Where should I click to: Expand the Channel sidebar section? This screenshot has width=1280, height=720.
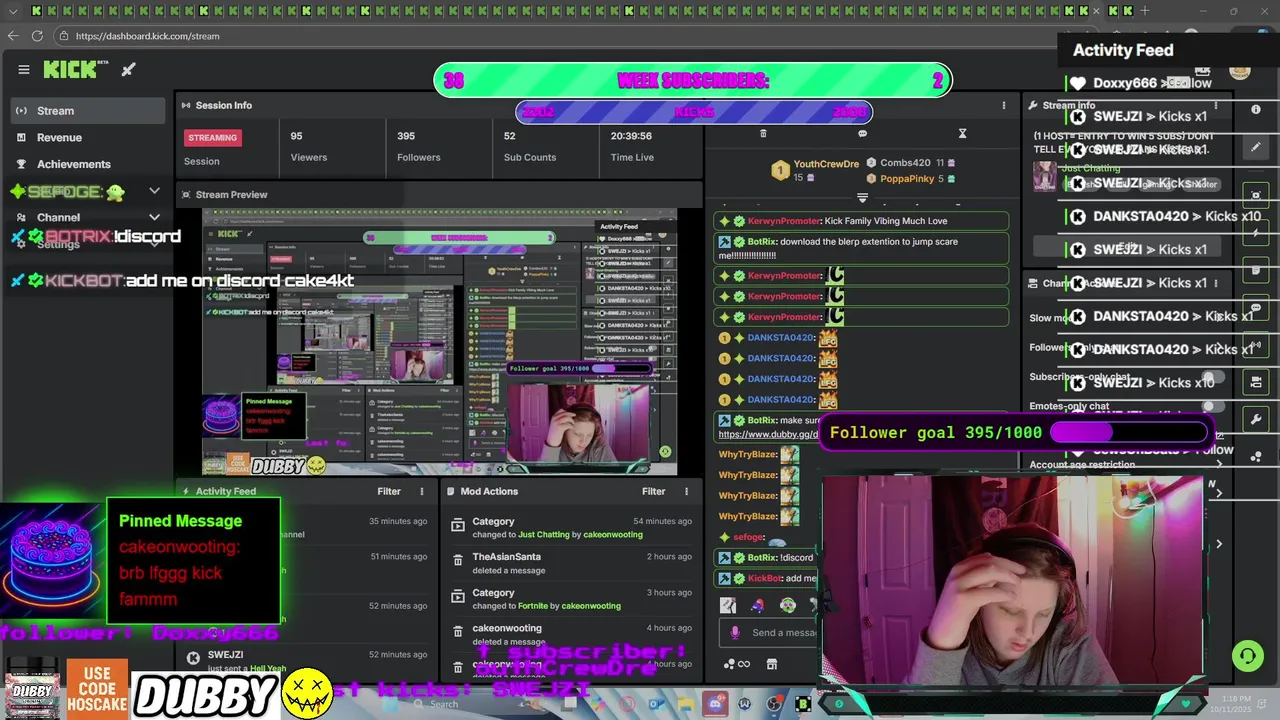(x=154, y=217)
